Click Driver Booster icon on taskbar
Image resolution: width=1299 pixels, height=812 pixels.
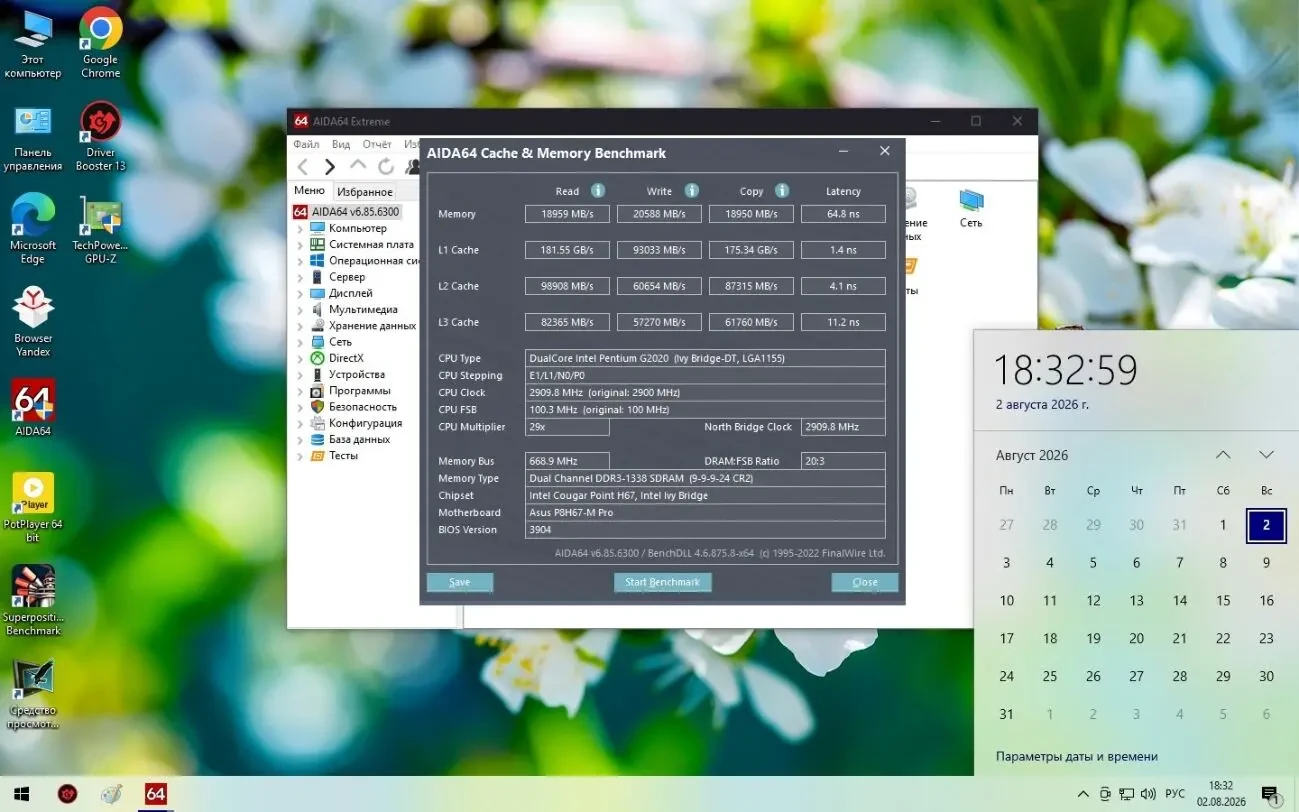click(67, 794)
